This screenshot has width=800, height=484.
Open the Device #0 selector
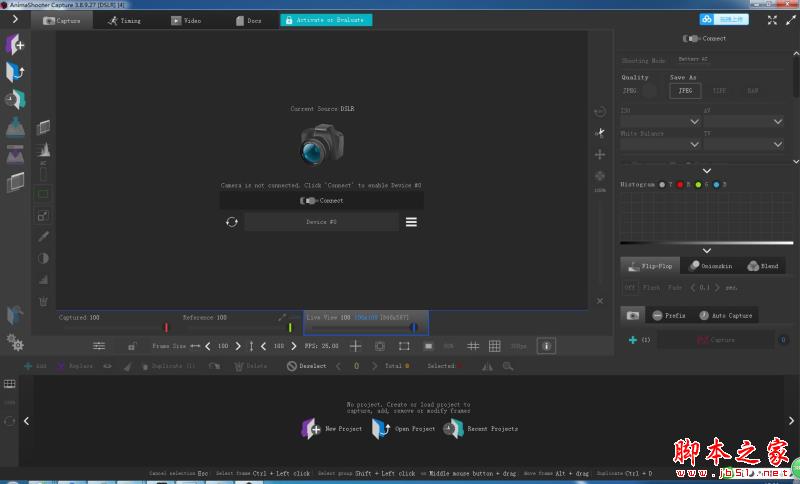[x=321, y=222]
